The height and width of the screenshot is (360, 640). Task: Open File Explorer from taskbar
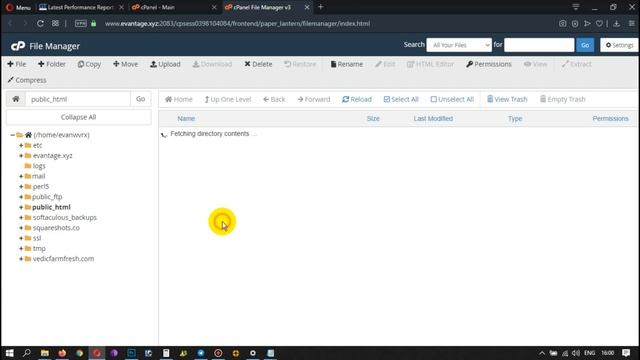click(44, 353)
